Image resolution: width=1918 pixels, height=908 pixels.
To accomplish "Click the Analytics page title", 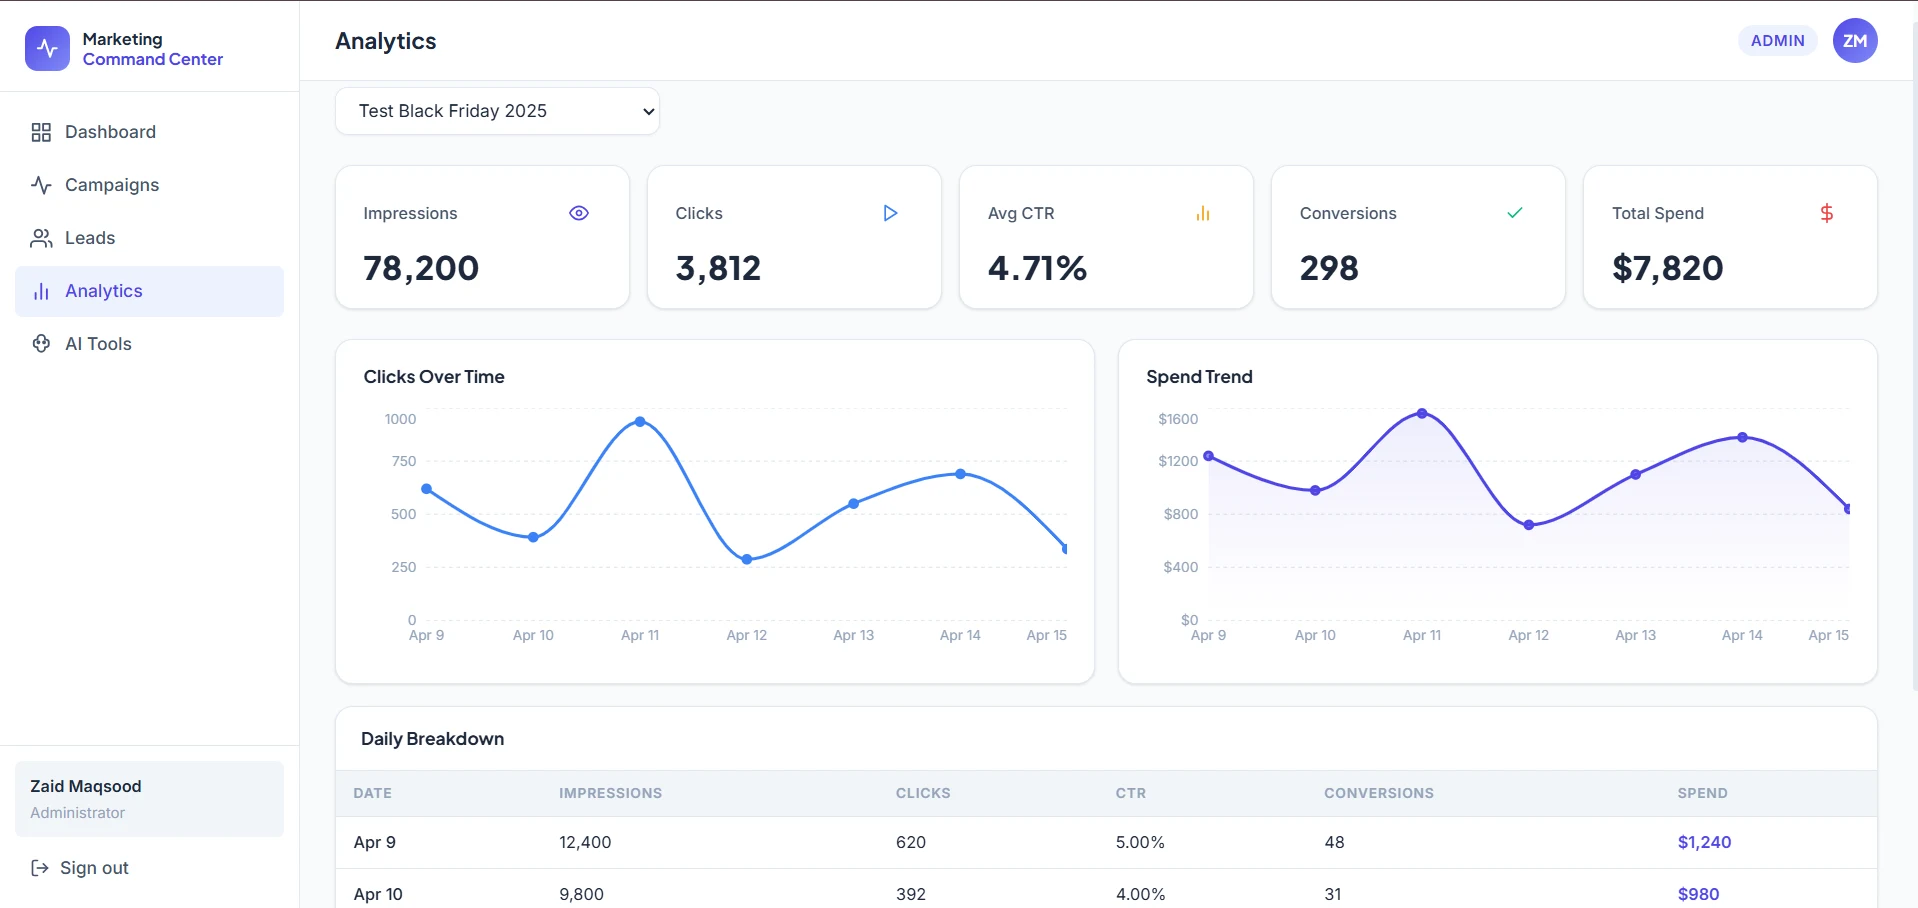I will click(x=386, y=41).
